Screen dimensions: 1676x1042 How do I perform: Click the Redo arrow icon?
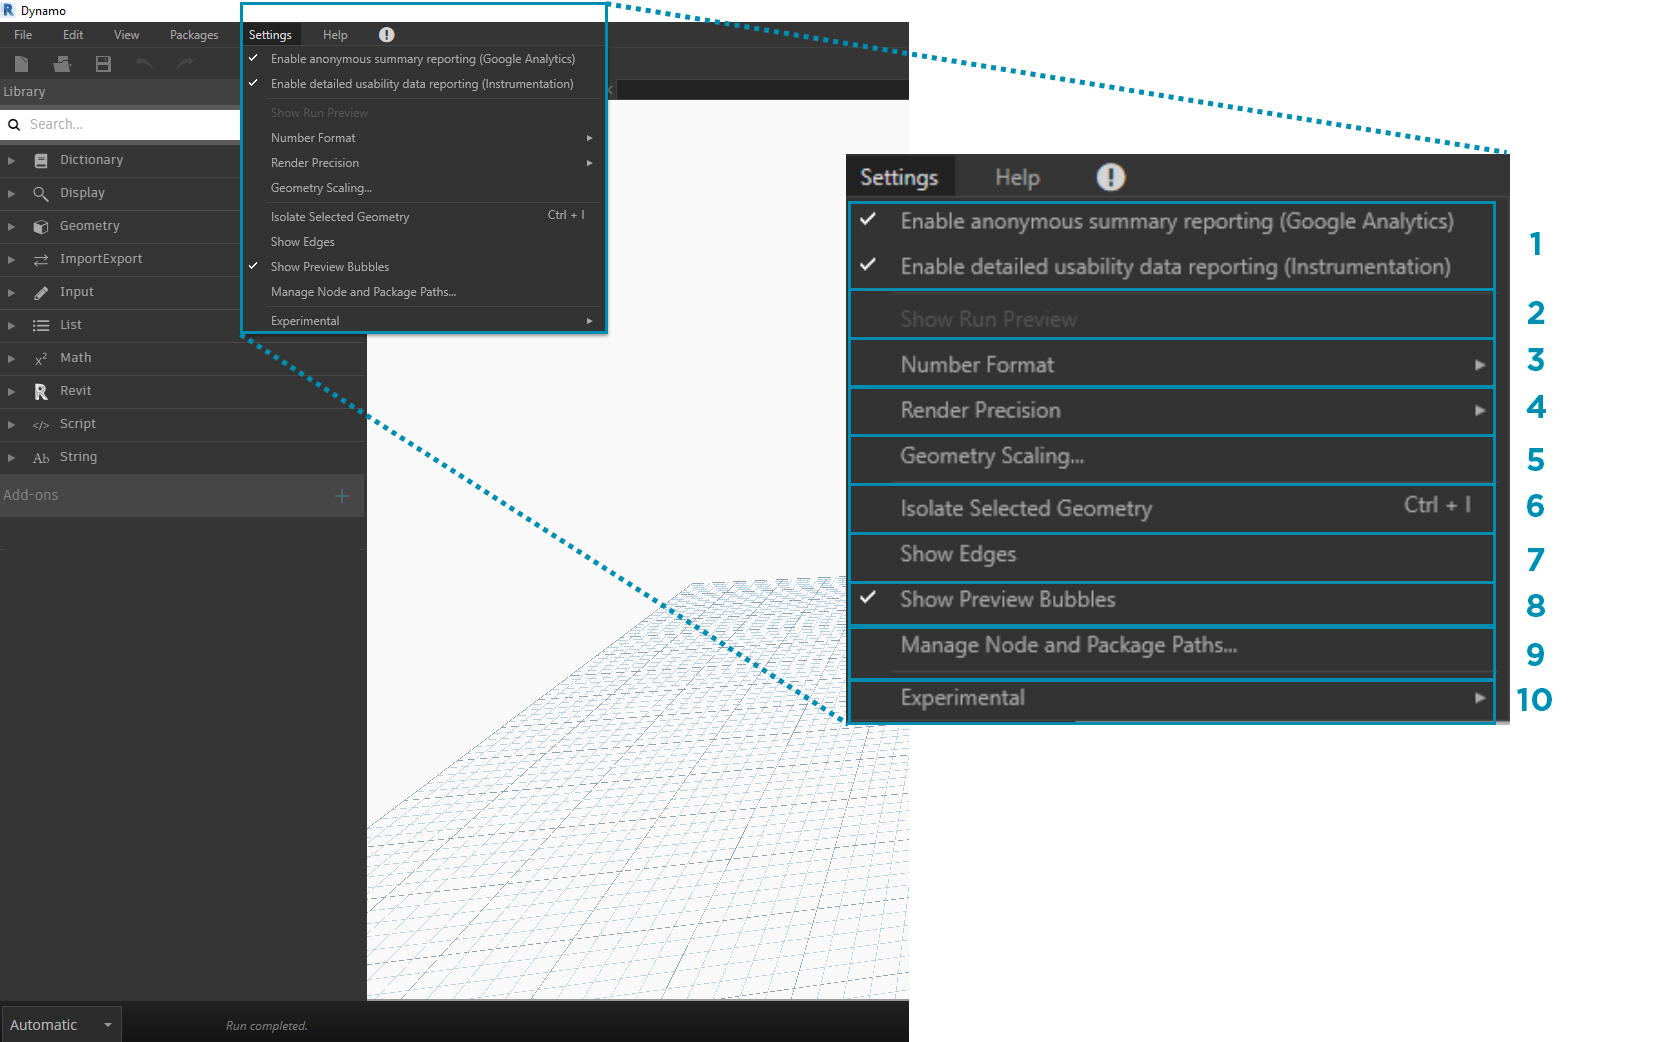[185, 64]
